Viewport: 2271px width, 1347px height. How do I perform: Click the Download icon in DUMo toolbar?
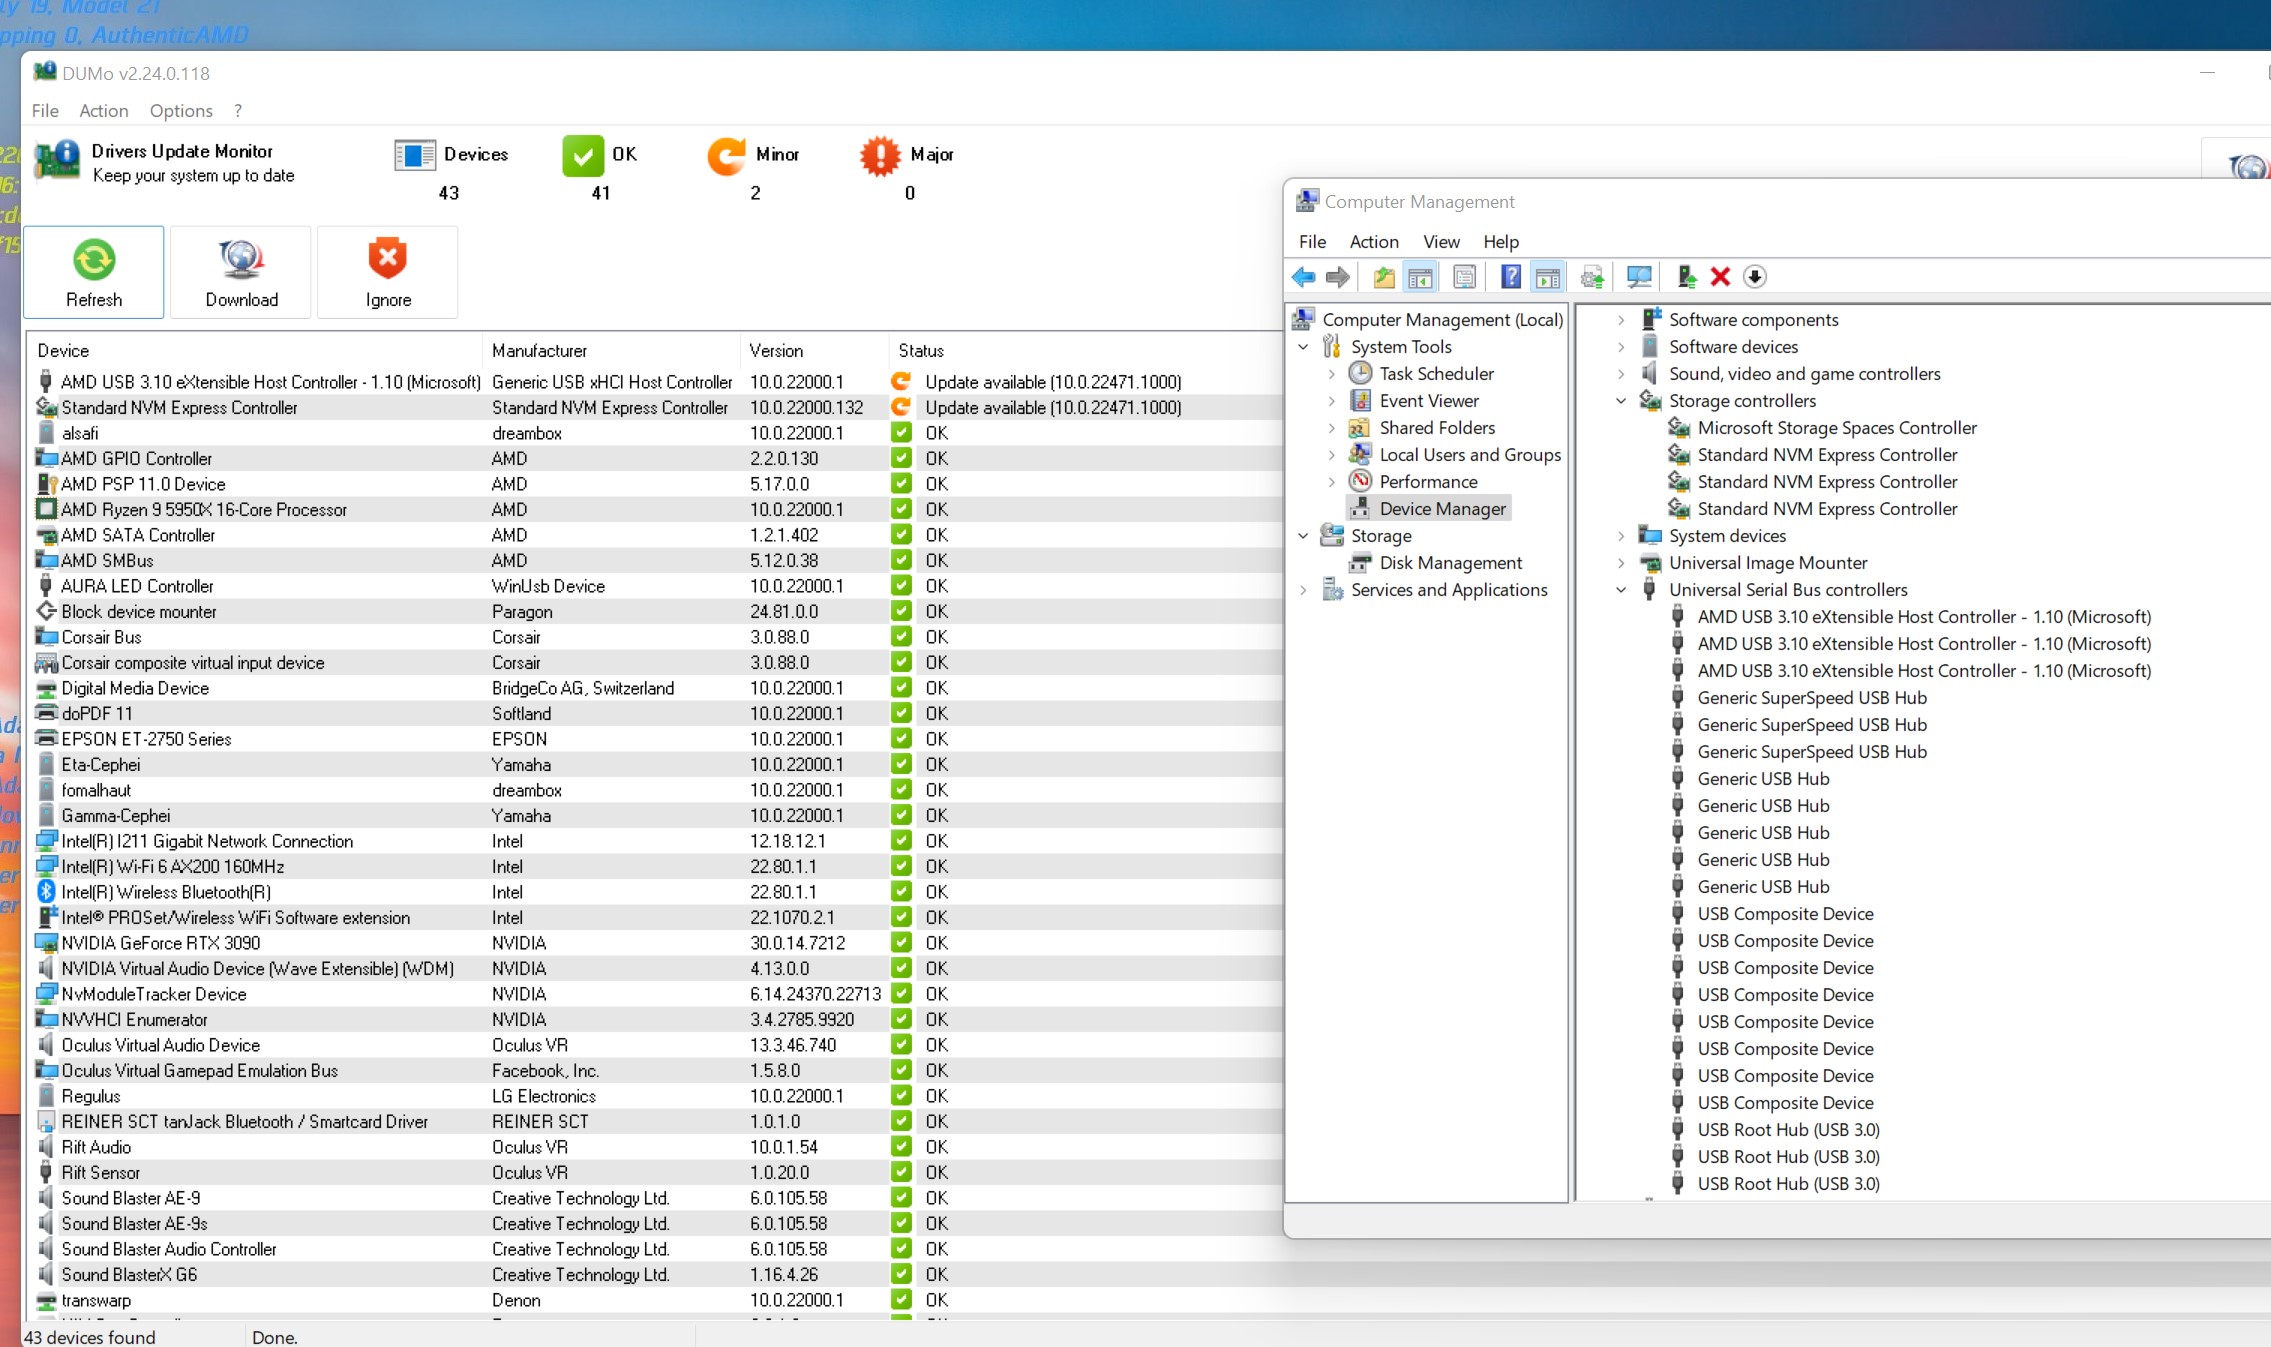pos(240,271)
